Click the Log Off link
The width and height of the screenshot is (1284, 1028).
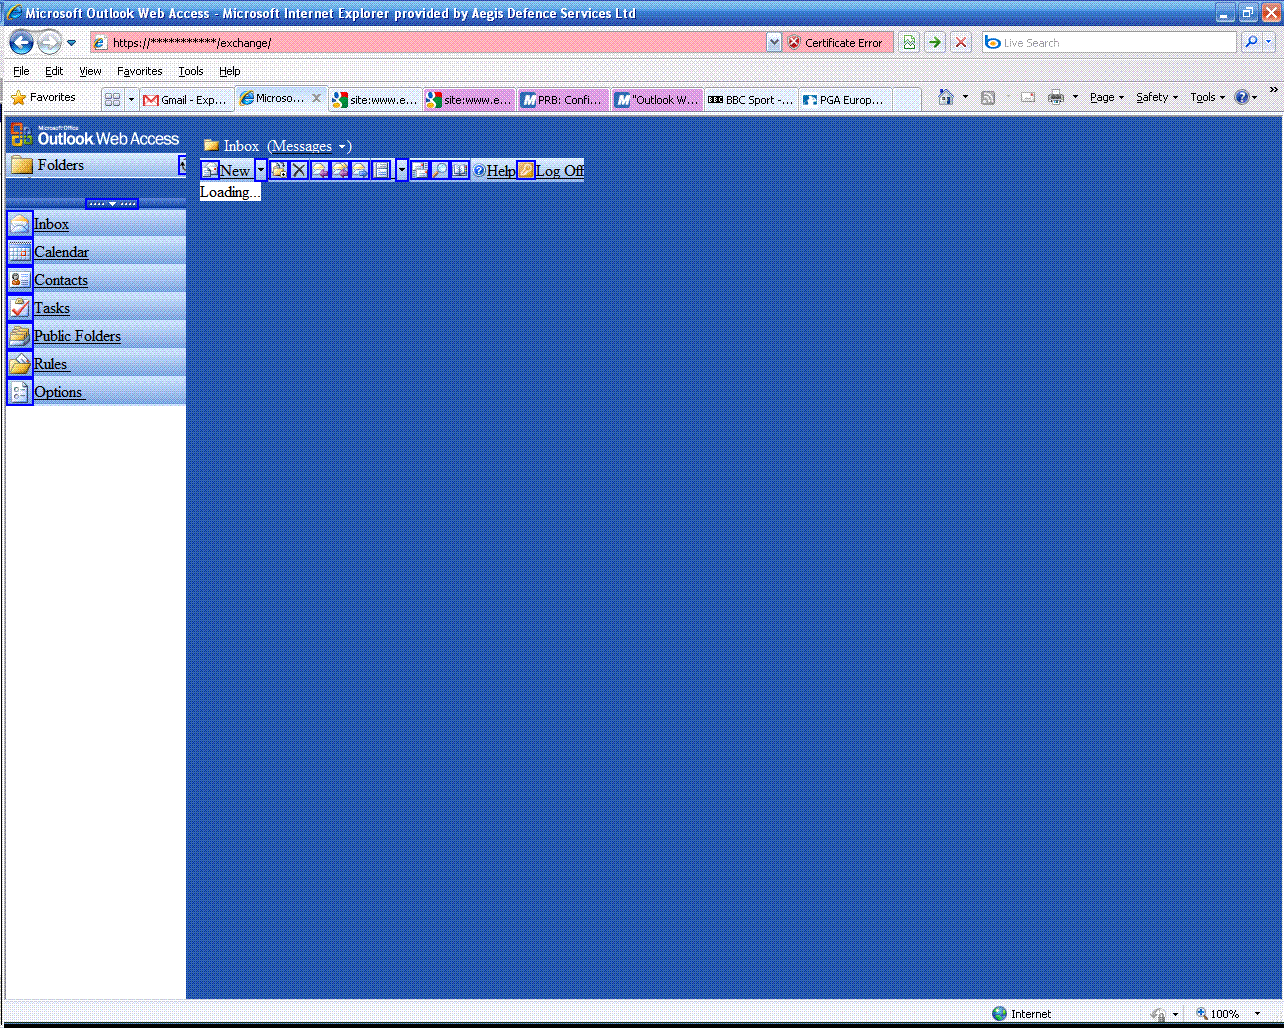(560, 171)
